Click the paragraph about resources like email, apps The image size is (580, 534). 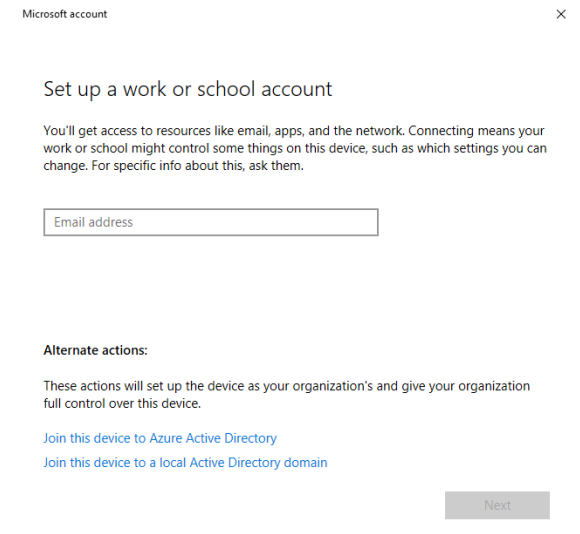pos(295,148)
